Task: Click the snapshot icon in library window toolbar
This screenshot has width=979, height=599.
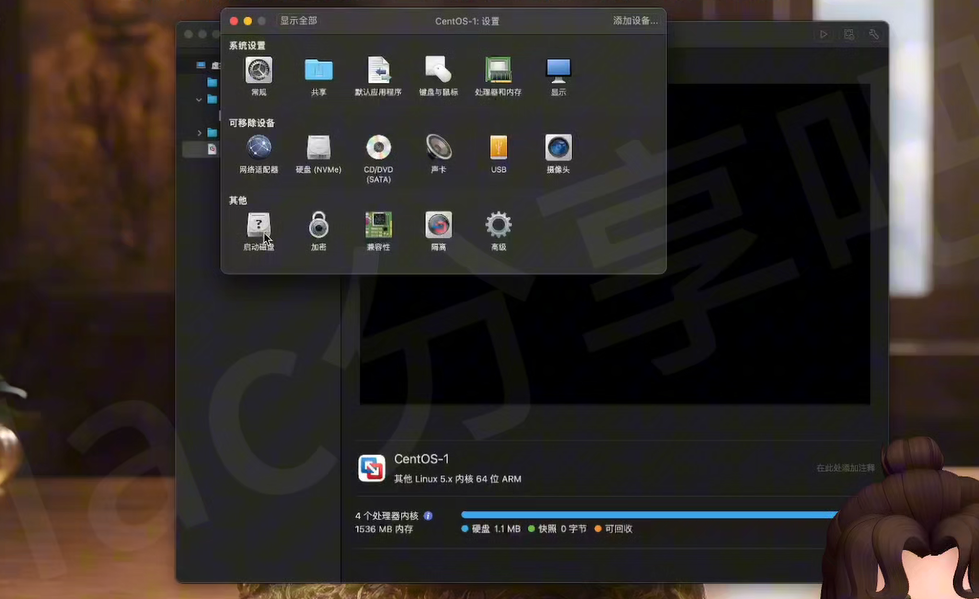Action: pyautogui.click(x=849, y=35)
